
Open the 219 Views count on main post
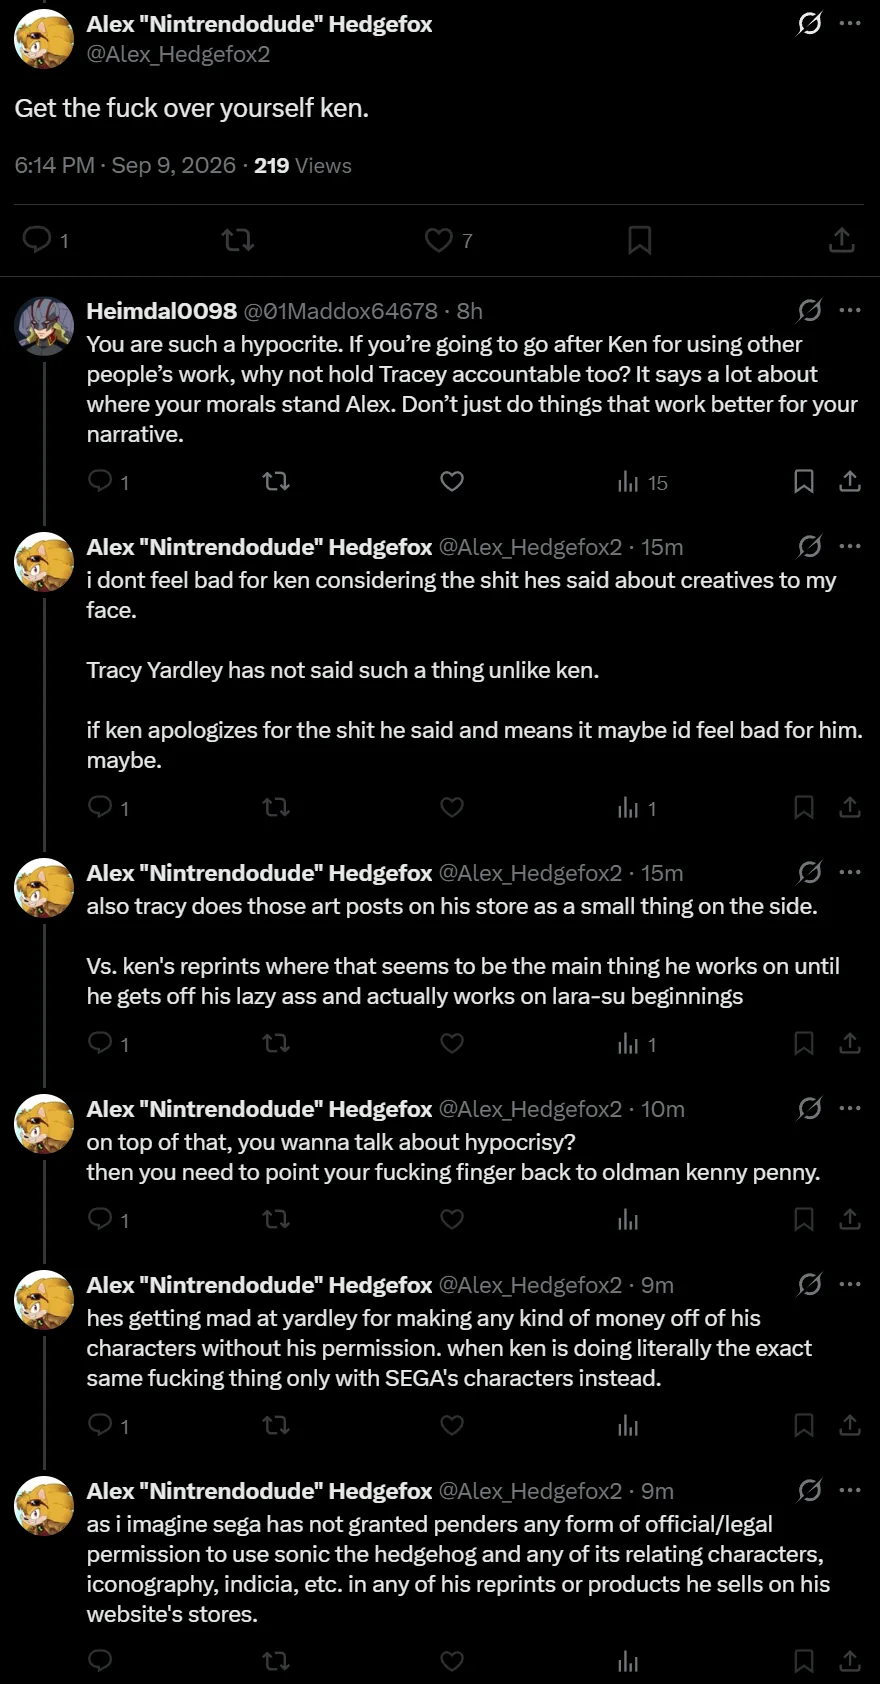click(303, 166)
